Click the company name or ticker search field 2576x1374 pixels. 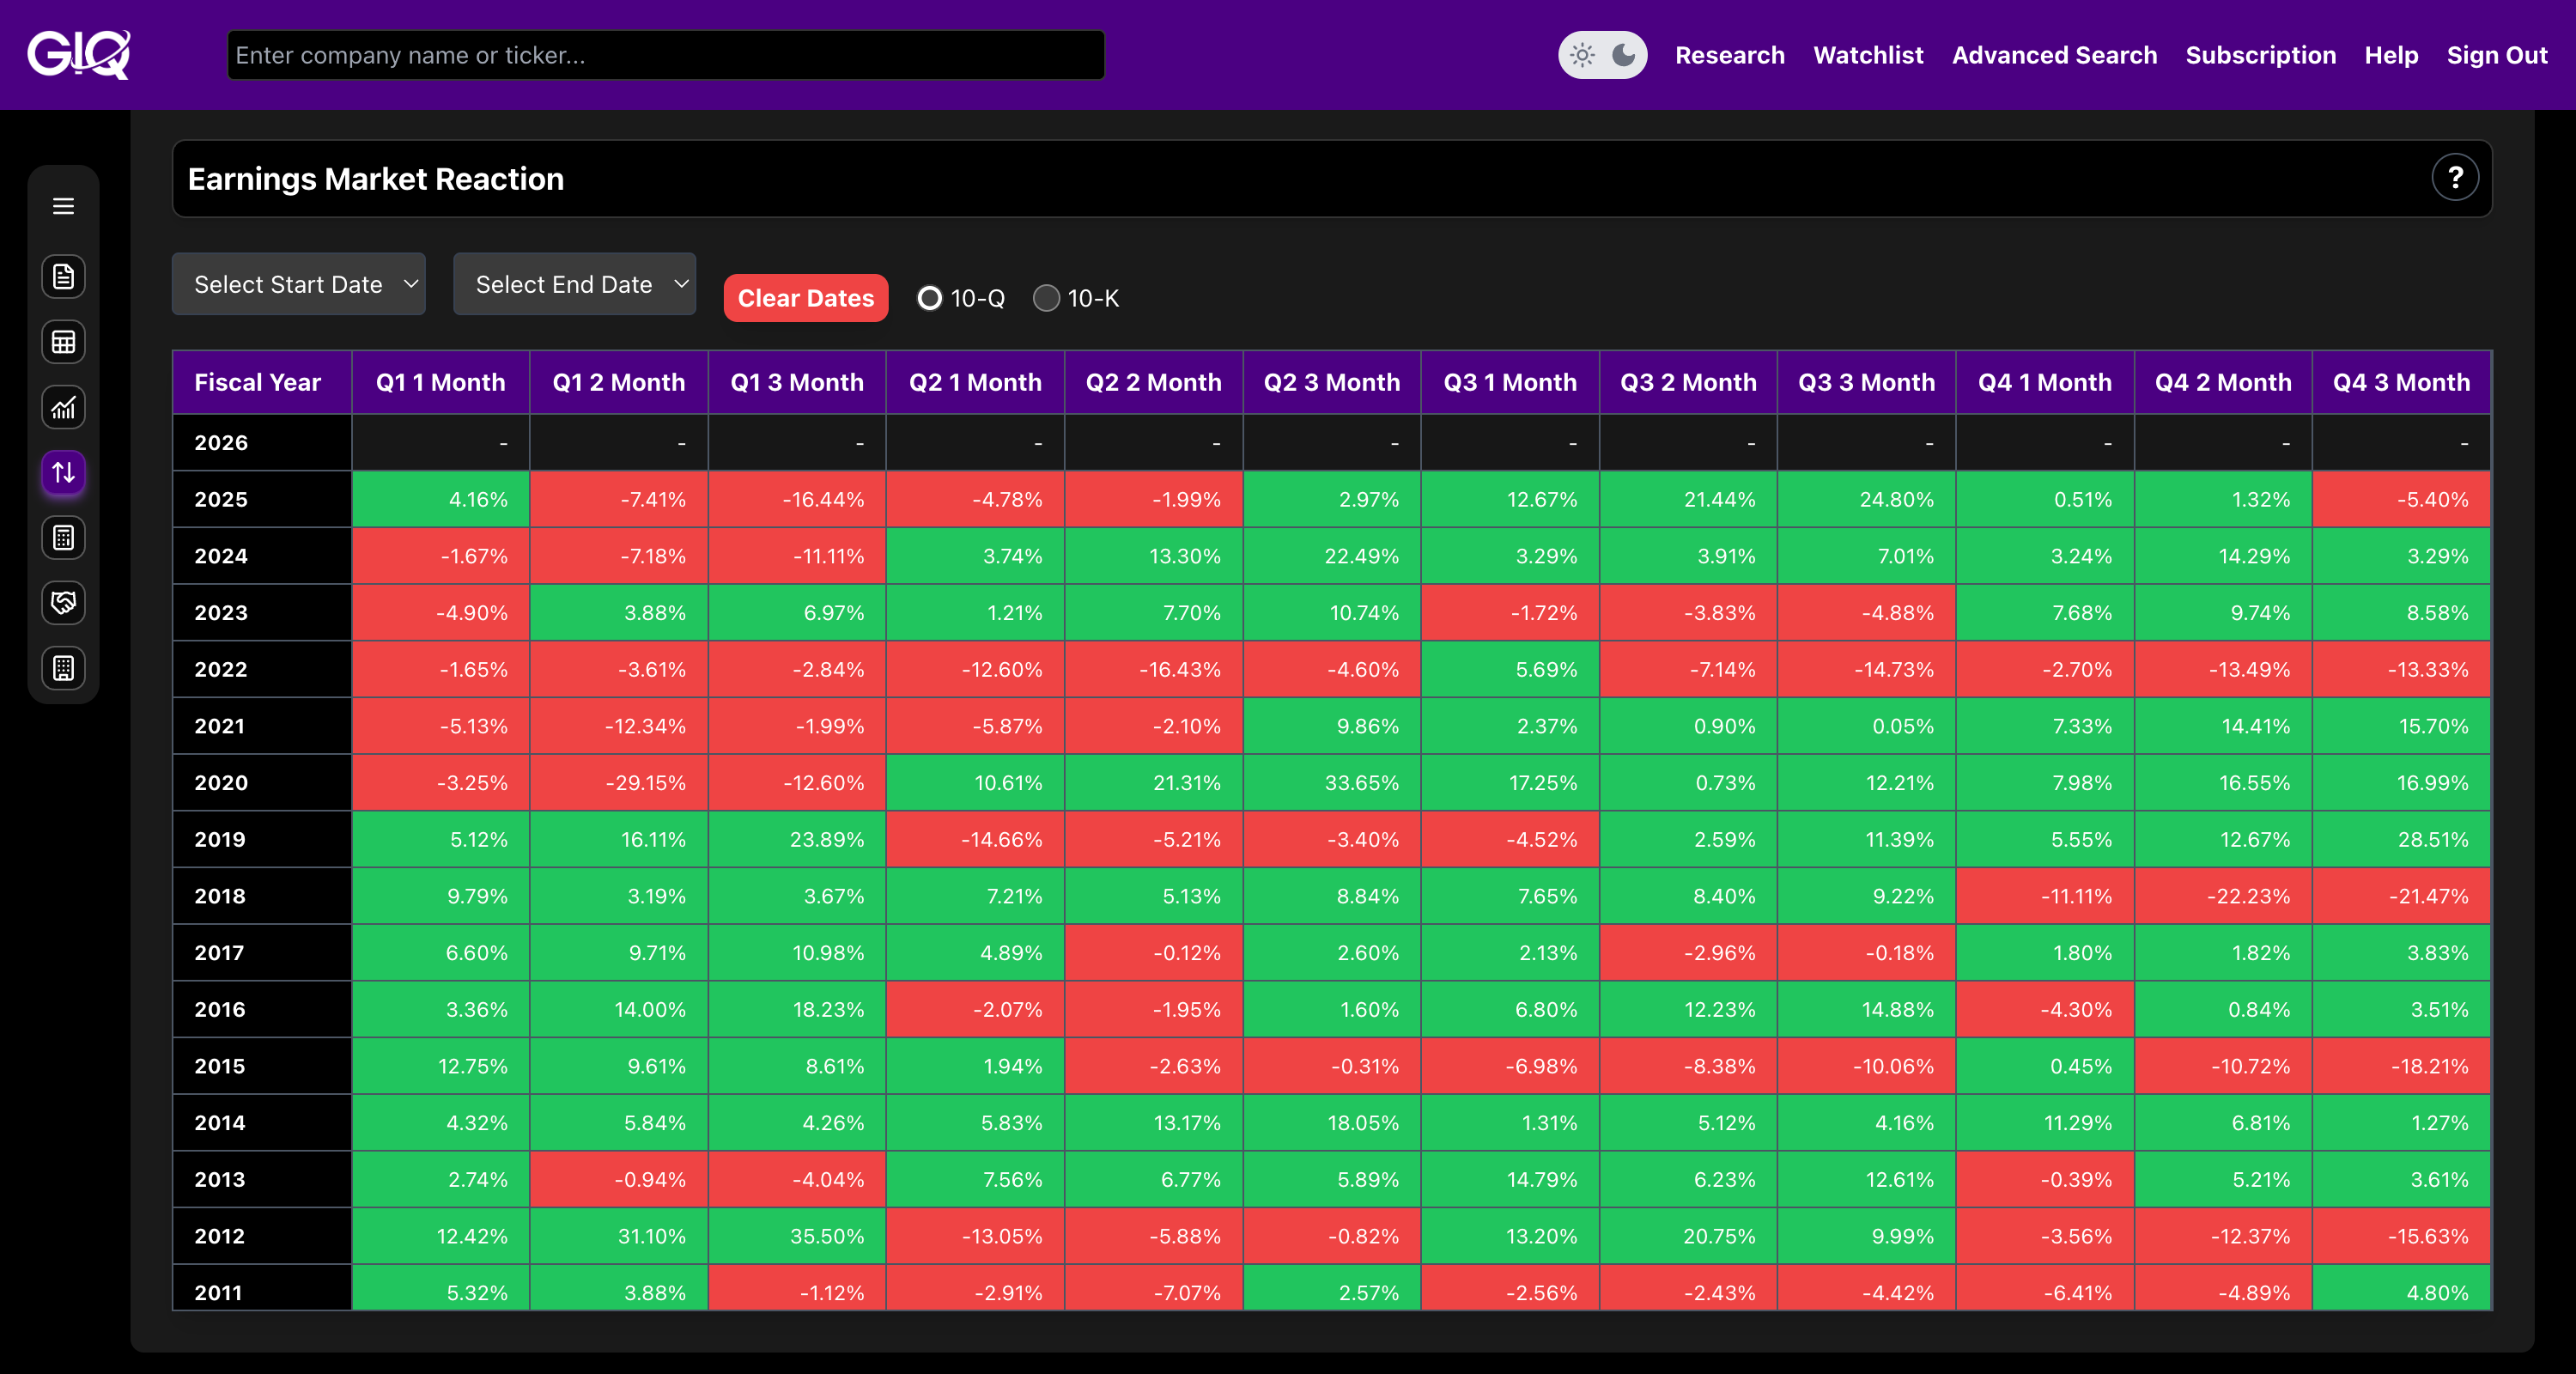(x=665, y=55)
